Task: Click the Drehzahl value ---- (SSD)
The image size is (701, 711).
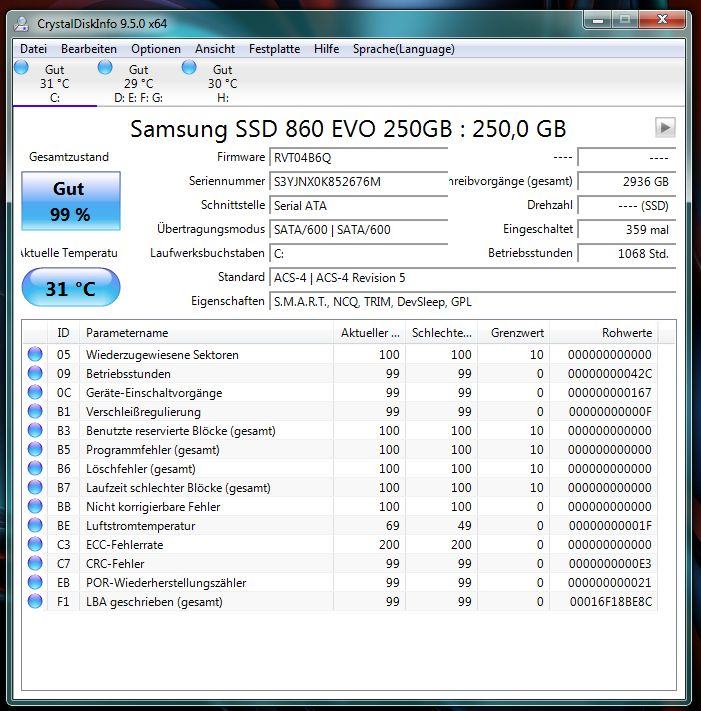Action: pyautogui.click(x=627, y=206)
